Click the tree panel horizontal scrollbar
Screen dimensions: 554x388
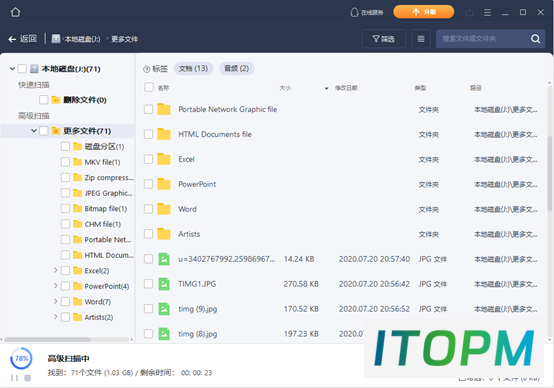pos(47,339)
